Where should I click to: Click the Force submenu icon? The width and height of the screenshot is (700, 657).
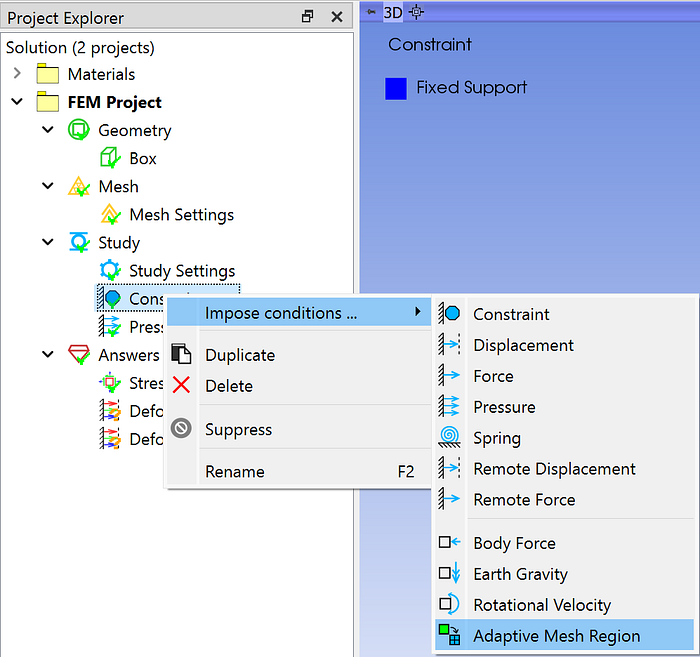tap(450, 375)
